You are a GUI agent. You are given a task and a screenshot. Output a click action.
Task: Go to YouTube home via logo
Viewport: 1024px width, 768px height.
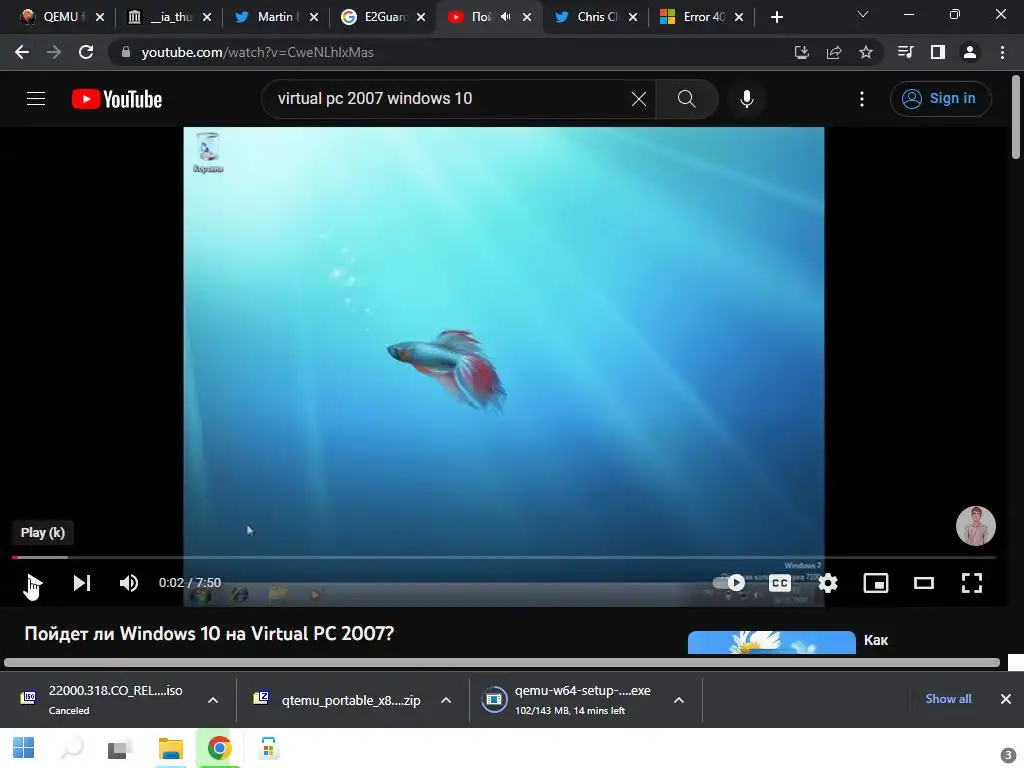(117, 99)
